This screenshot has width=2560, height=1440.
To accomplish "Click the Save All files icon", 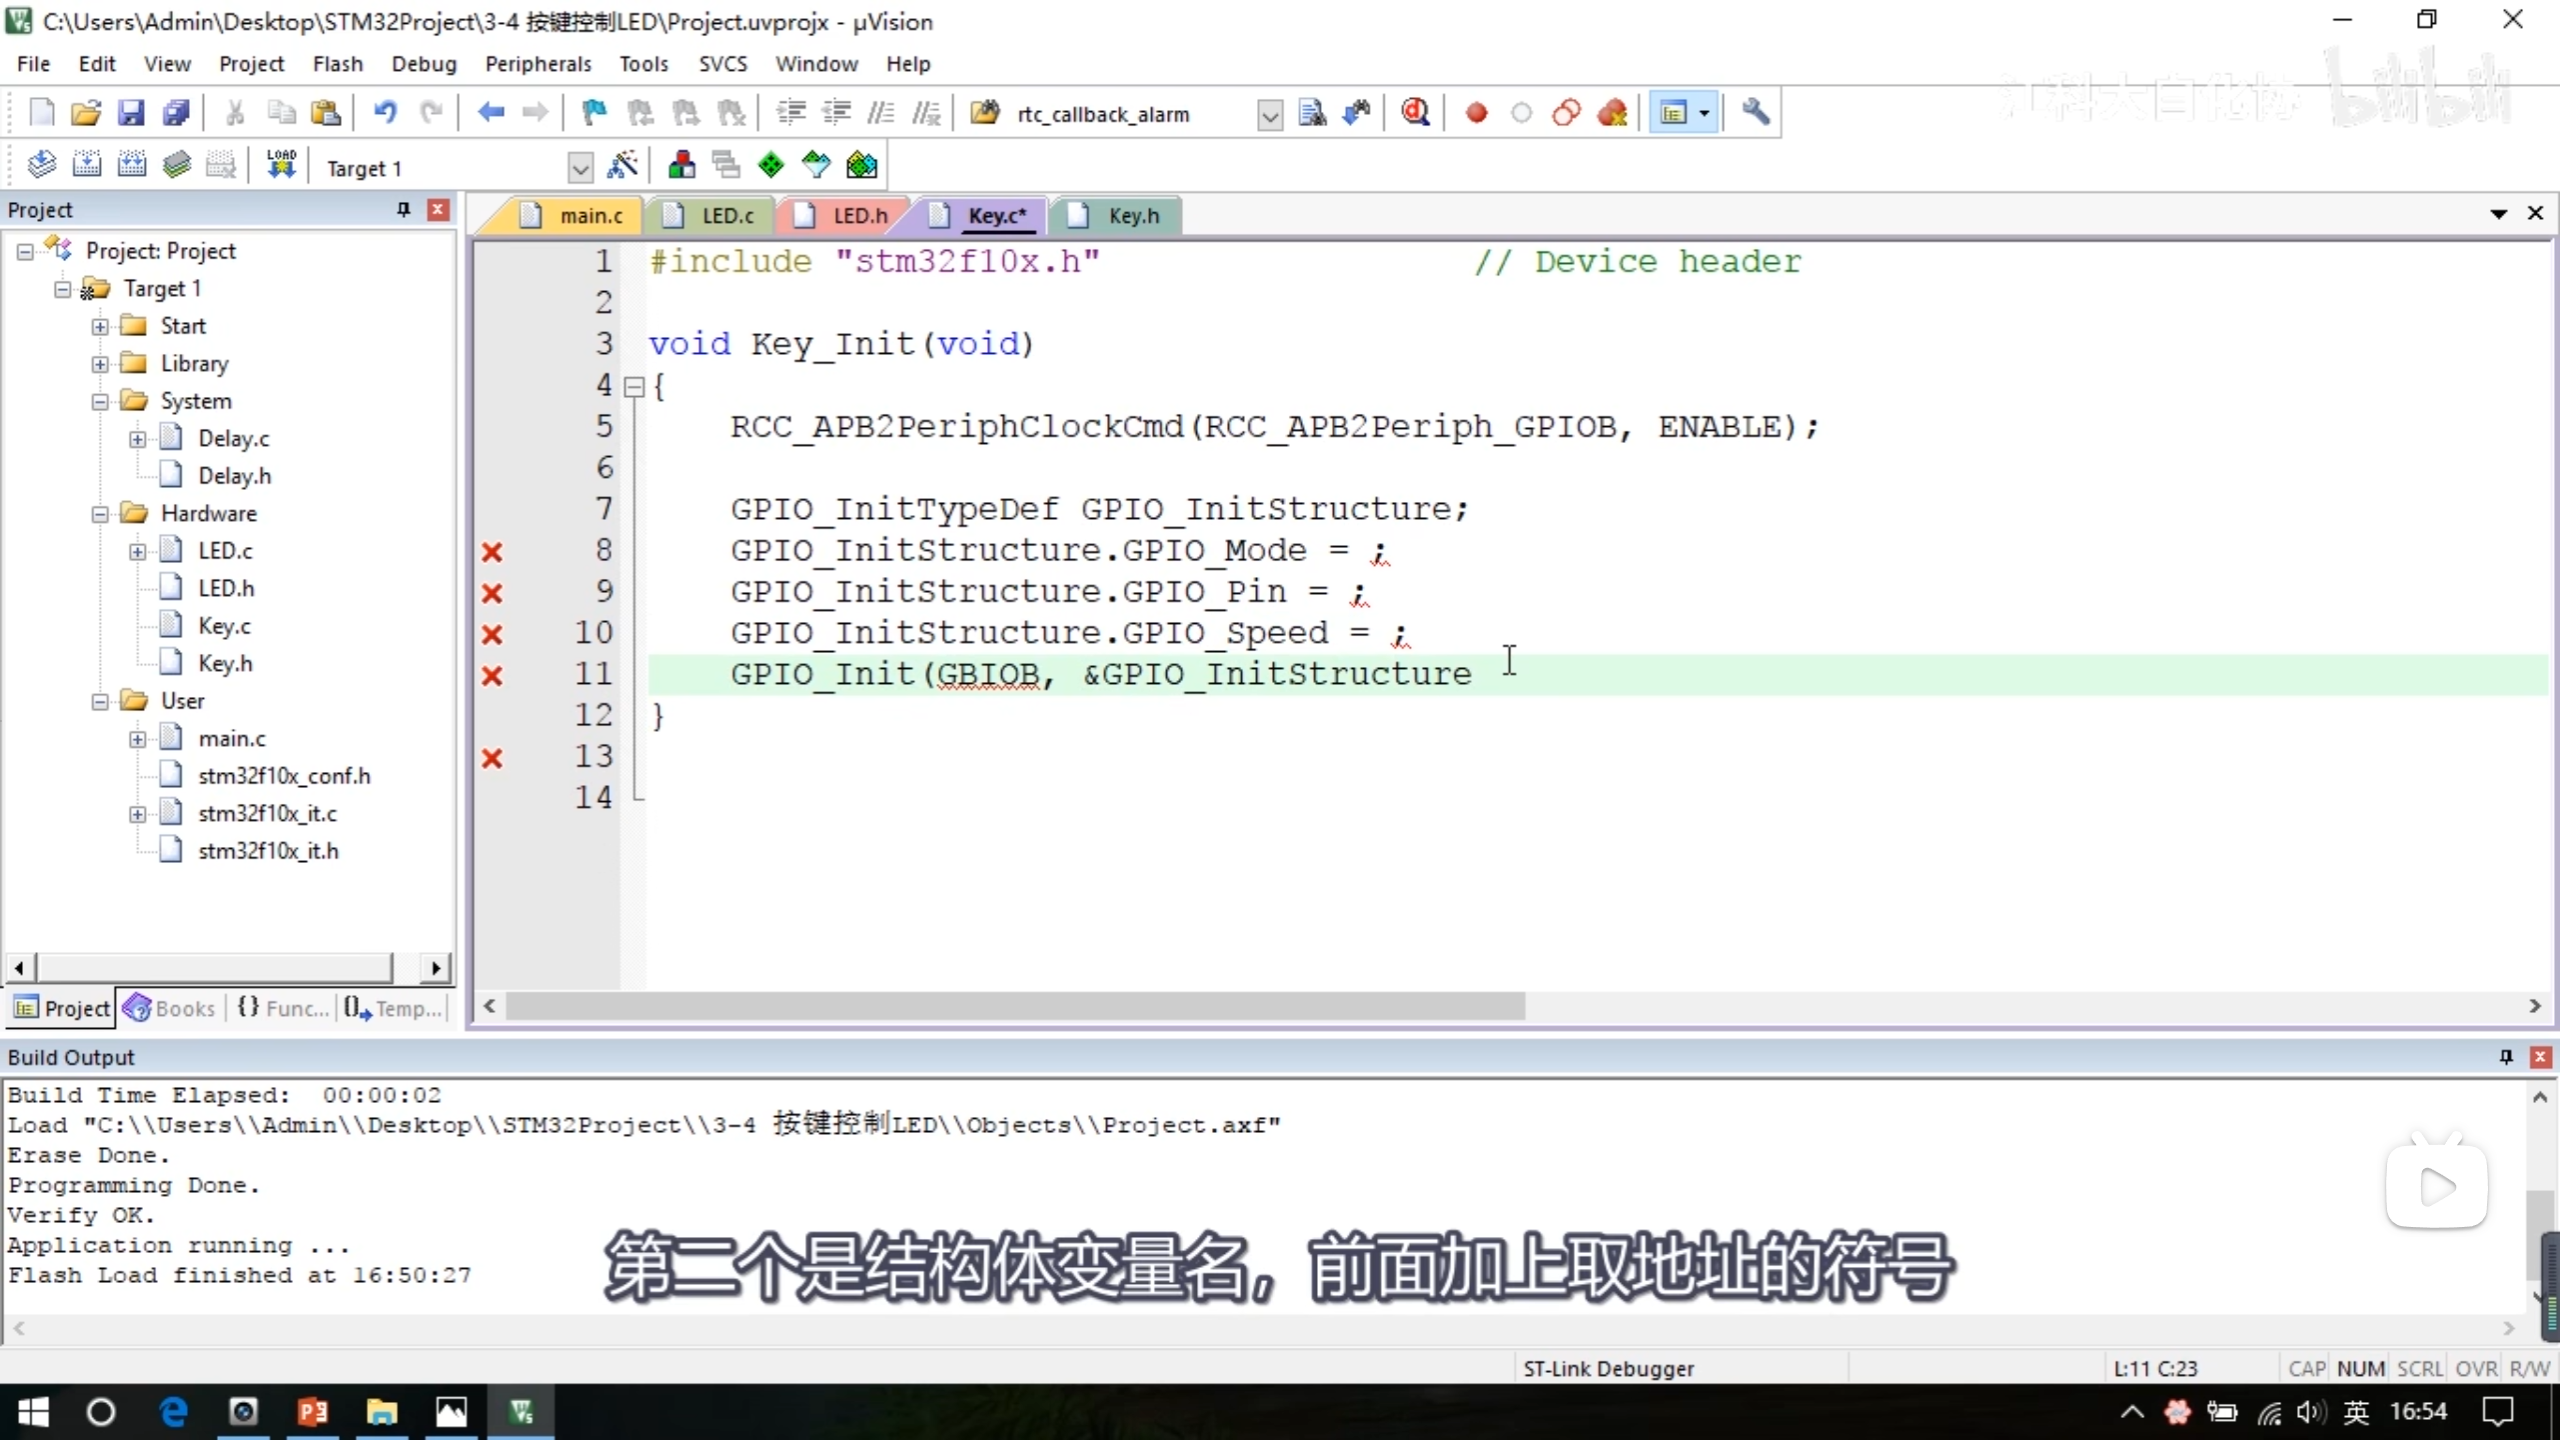I will 176,113.
